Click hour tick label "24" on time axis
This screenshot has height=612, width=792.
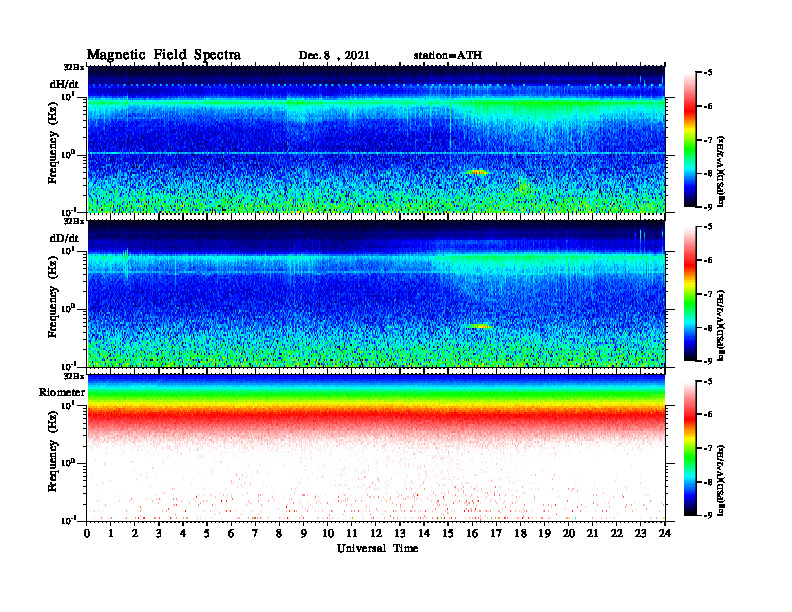point(665,533)
